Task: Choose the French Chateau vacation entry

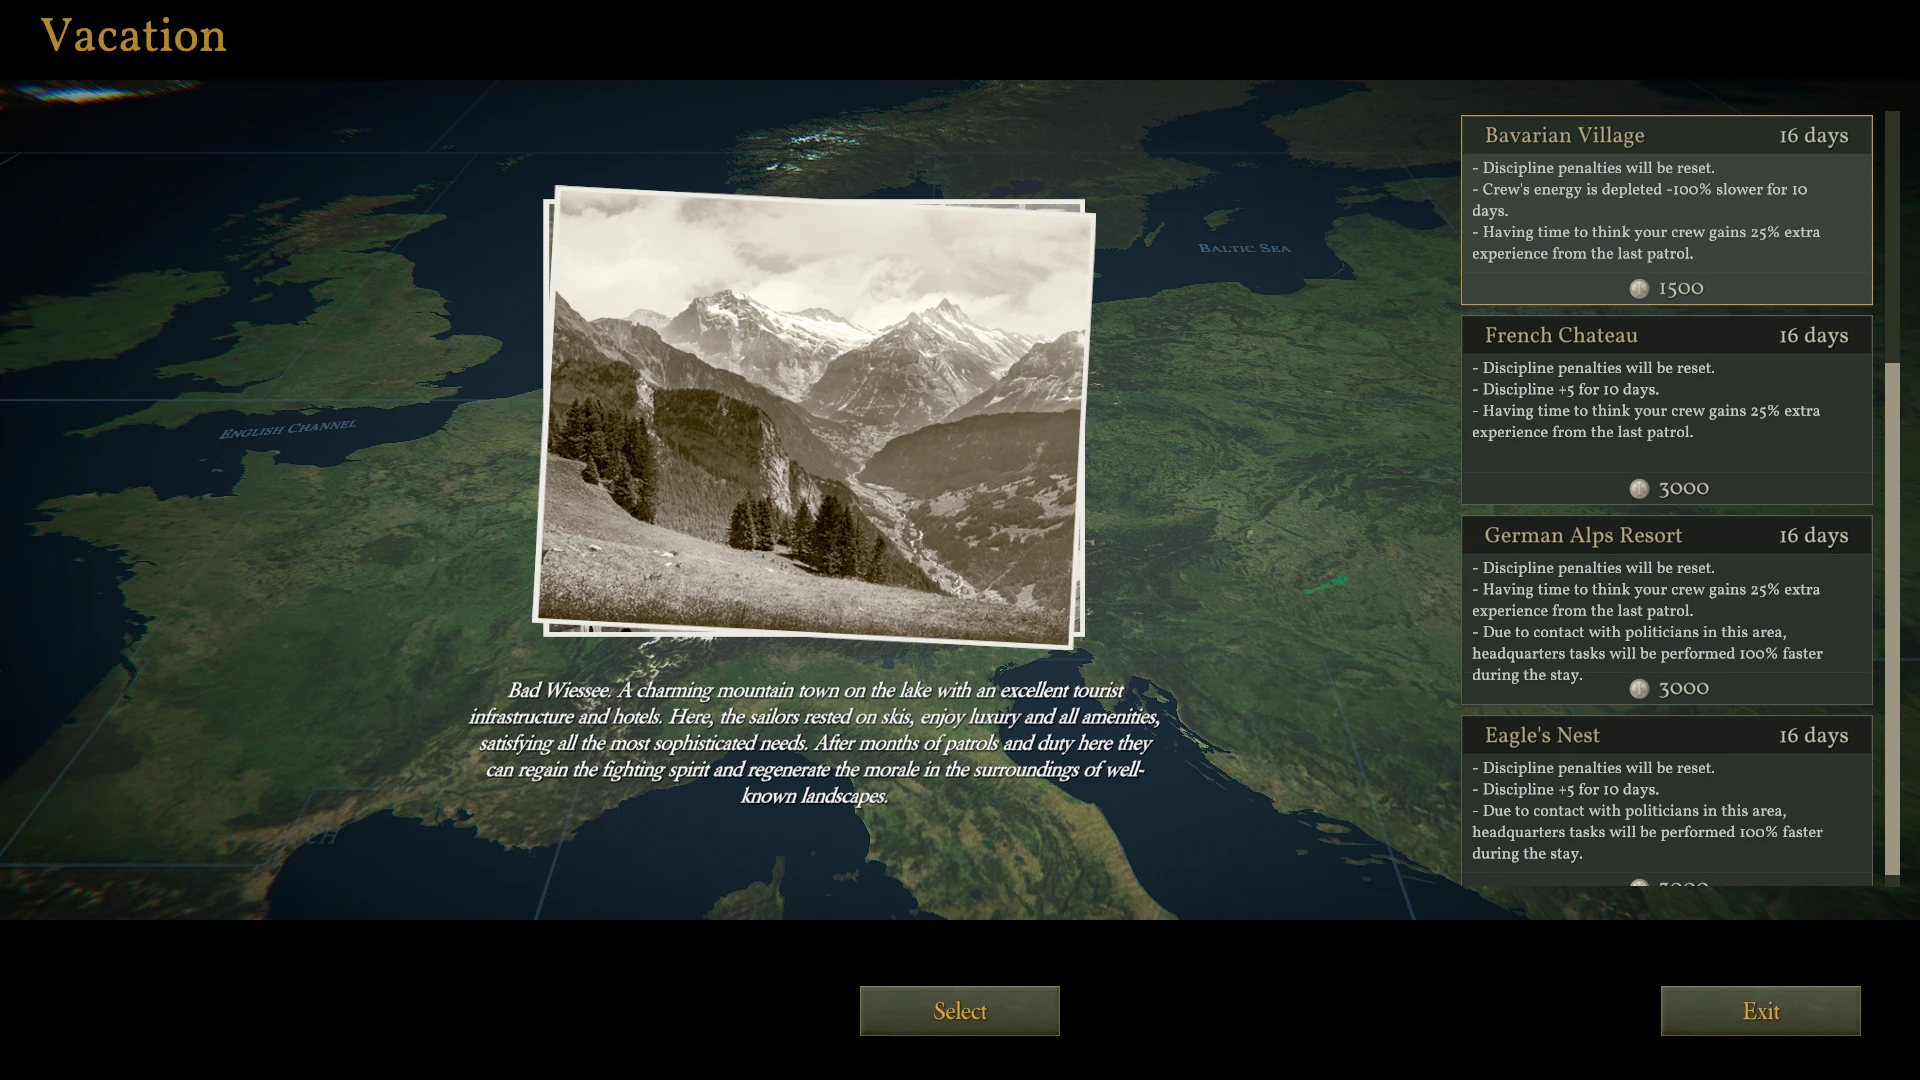Action: (1560, 336)
